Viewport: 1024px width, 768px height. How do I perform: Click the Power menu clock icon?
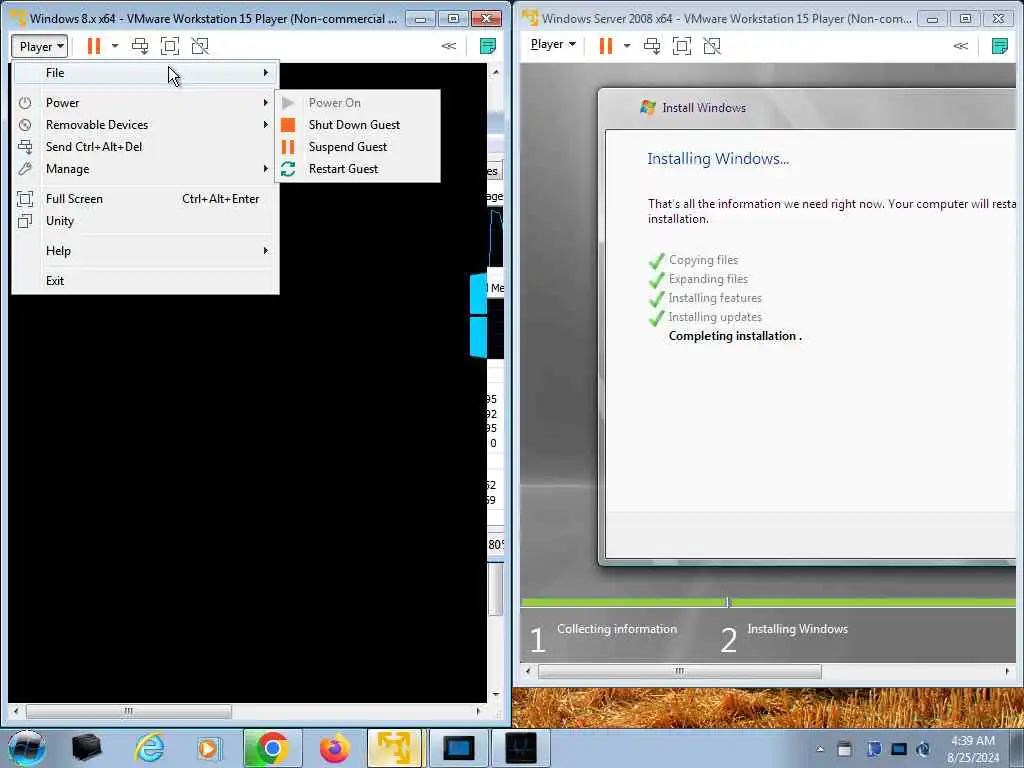click(25, 103)
